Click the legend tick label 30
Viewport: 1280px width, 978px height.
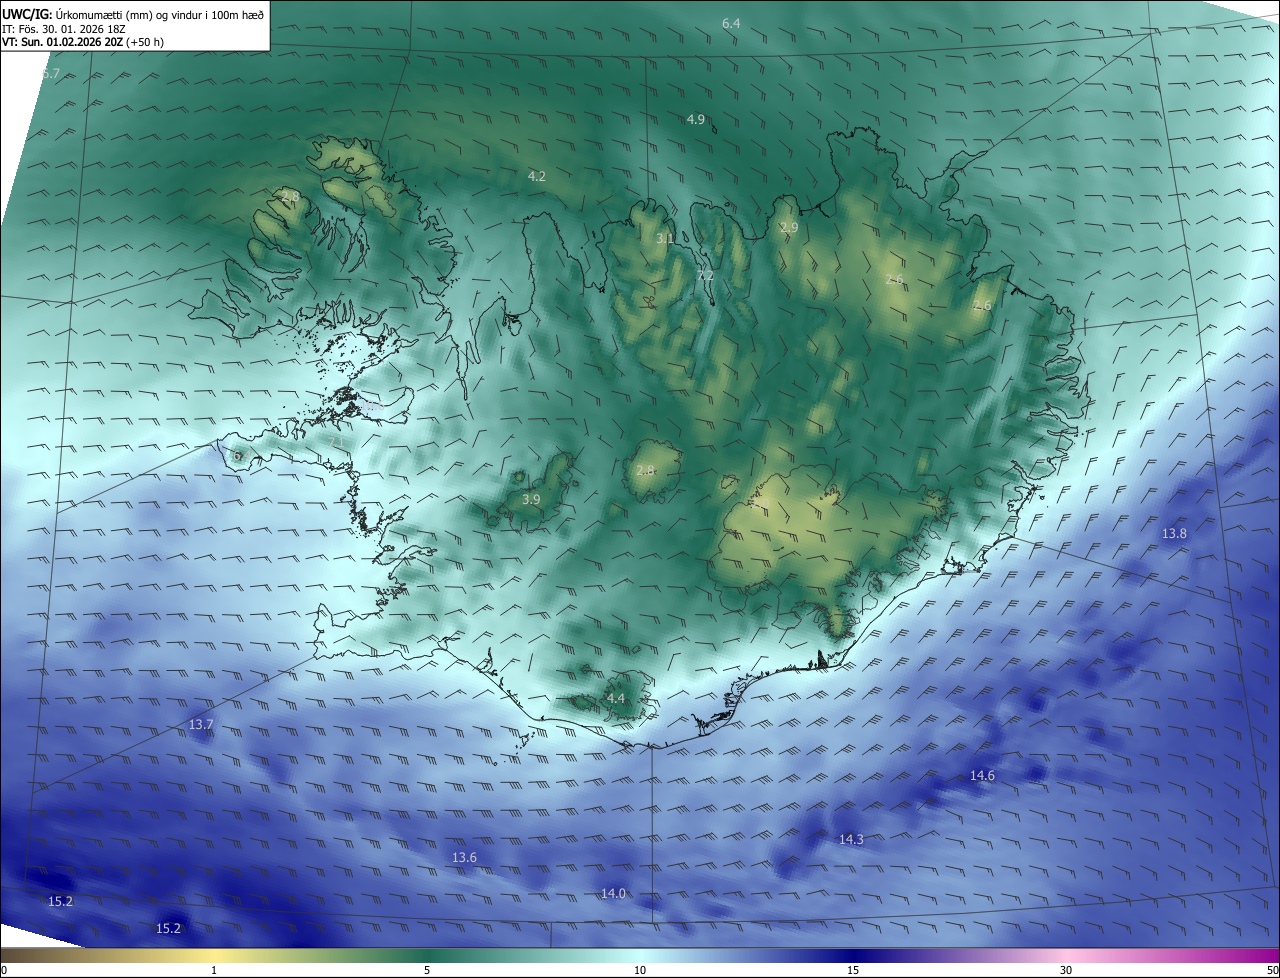click(x=1066, y=970)
